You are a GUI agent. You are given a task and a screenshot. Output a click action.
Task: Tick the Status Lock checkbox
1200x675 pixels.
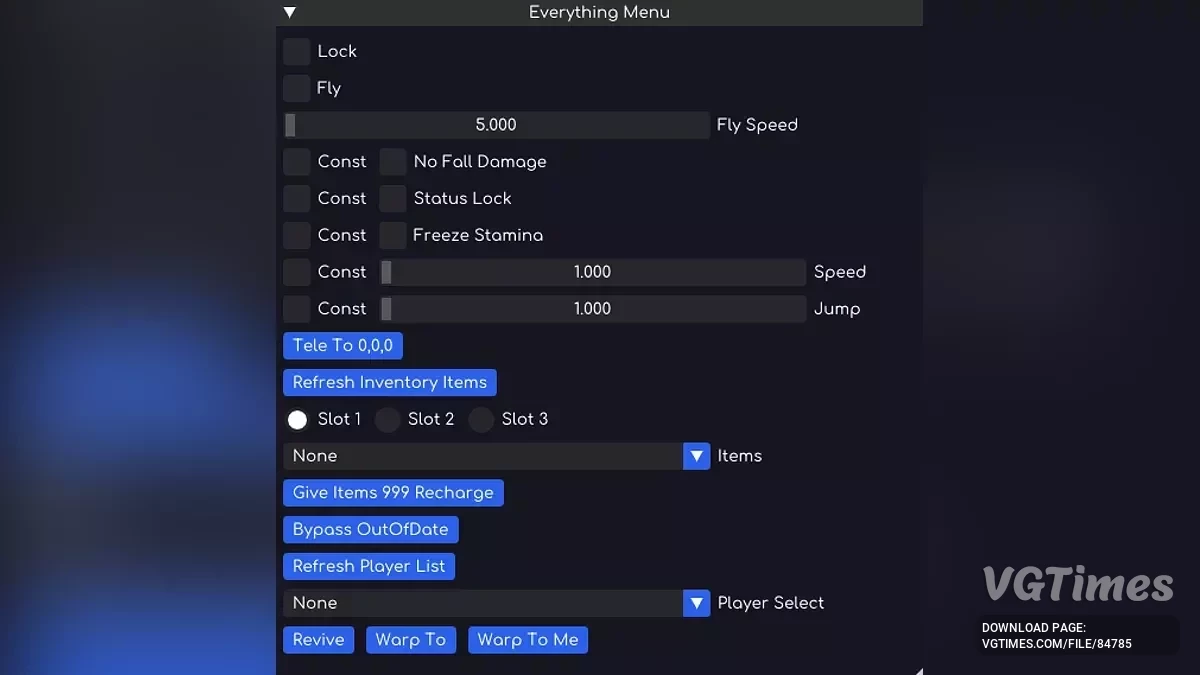click(x=393, y=198)
